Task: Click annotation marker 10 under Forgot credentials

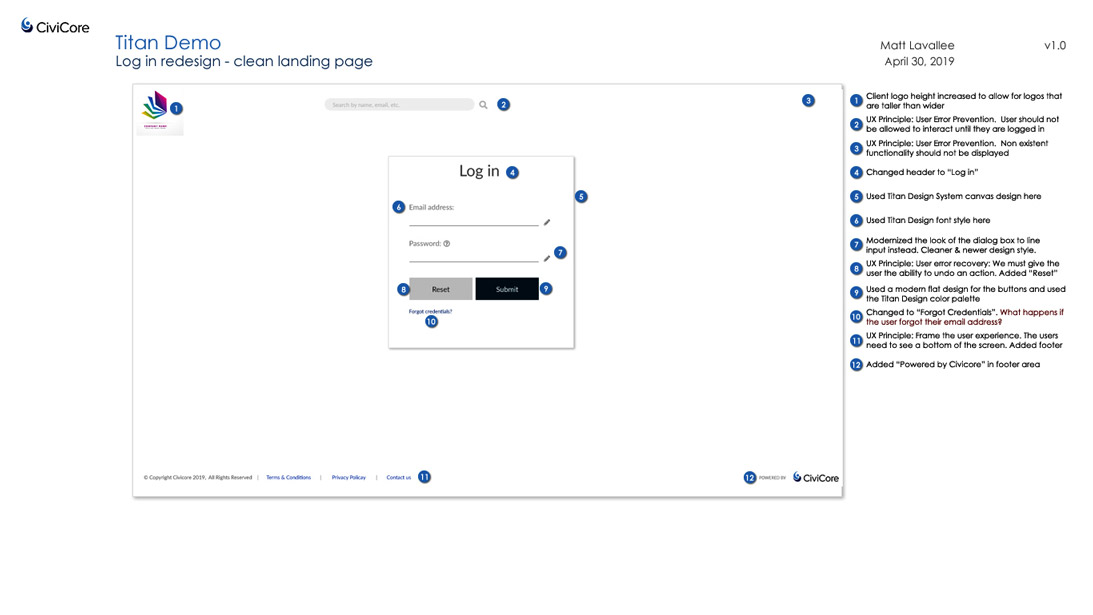Action: pyautogui.click(x=432, y=322)
